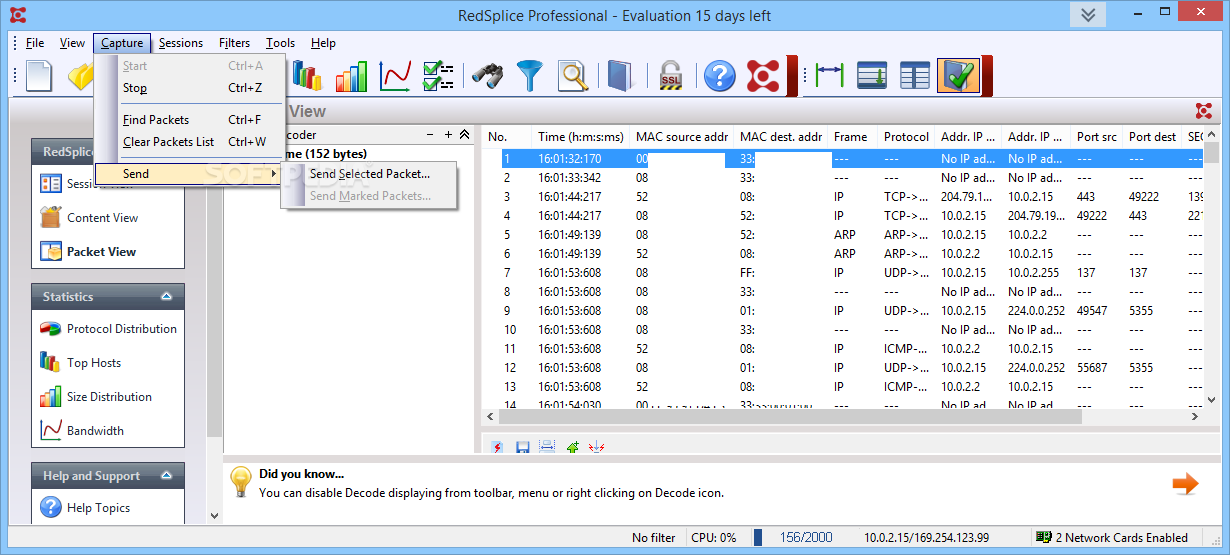Click the Content View box icon
The width and height of the screenshot is (1230, 555).
point(51,217)
